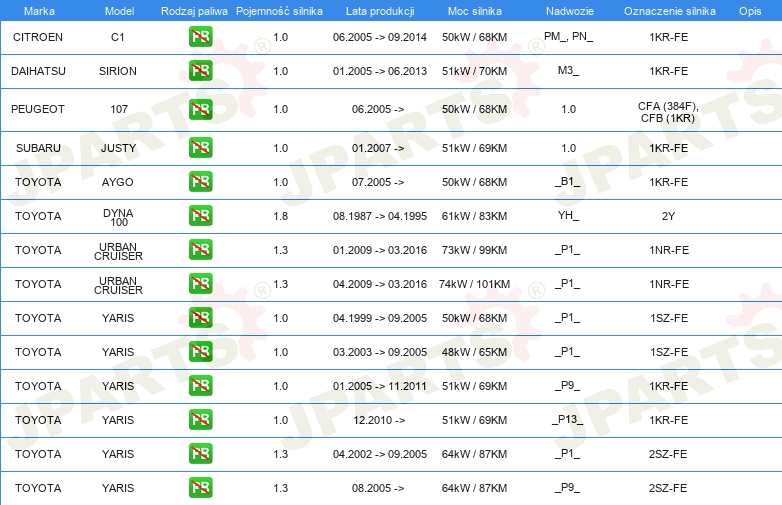Click the Model column header

(x=119, y=11)
